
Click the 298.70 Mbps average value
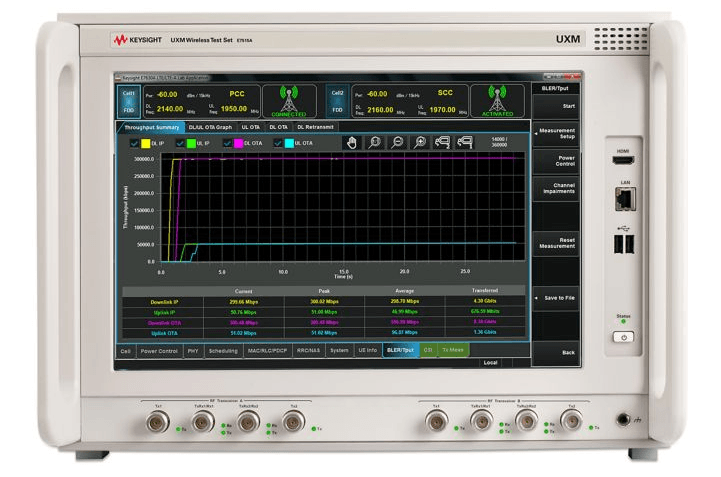pyautogui.click(x=405, y=301)
